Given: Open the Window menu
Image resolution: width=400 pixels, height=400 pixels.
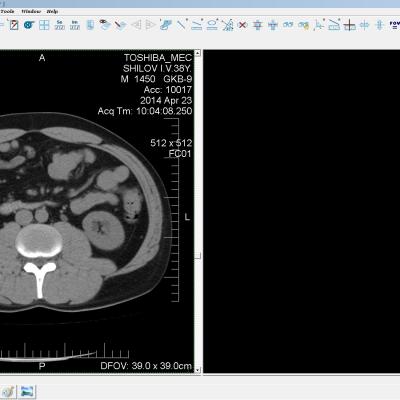Looking at the screenshot, I should point(31,11).
